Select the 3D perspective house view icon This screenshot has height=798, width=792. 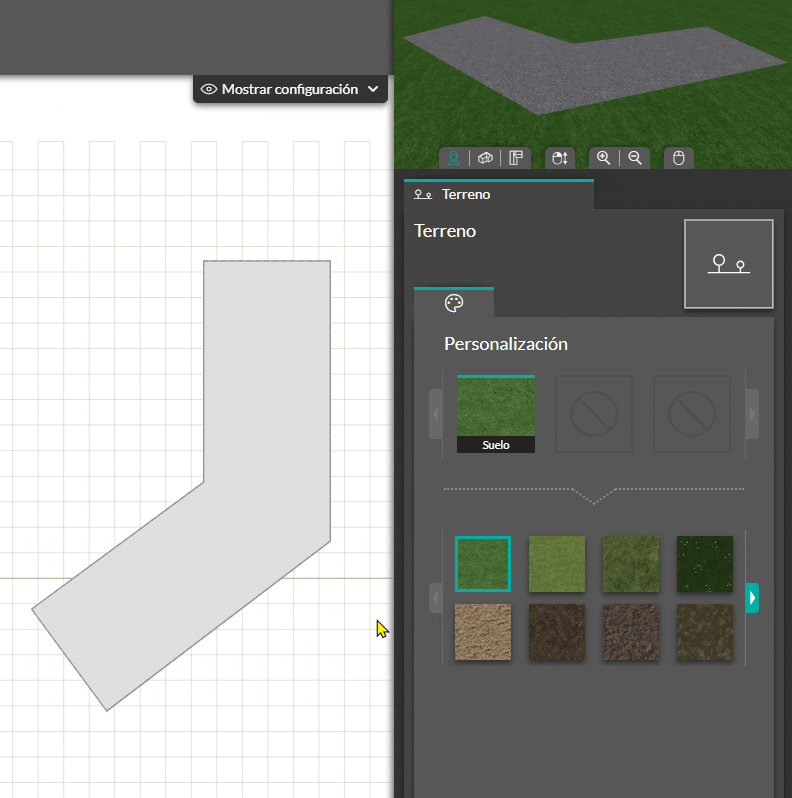485,158
